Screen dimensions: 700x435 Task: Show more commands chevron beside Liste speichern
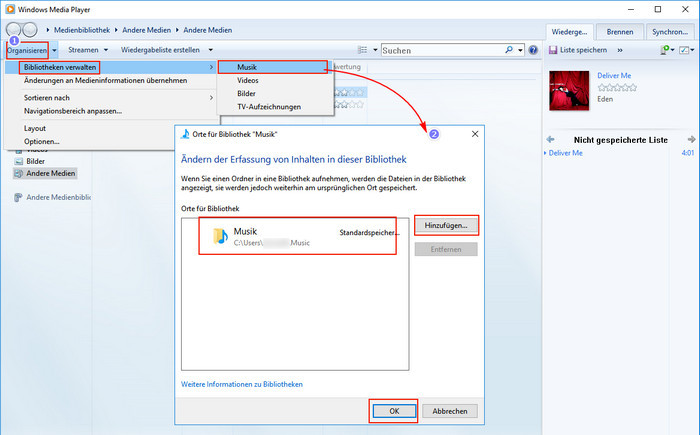pyautogui.click(x=620, y=50)
